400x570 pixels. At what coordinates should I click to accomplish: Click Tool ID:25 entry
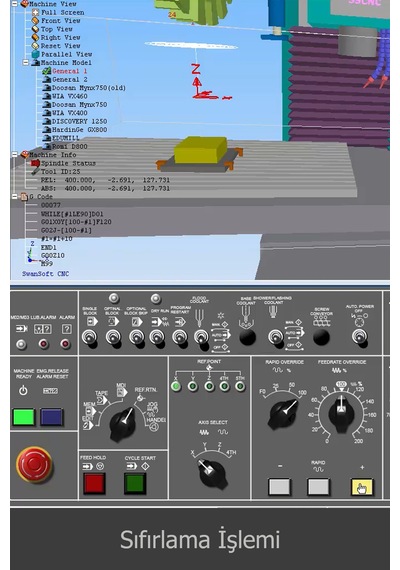pos(60,172)
